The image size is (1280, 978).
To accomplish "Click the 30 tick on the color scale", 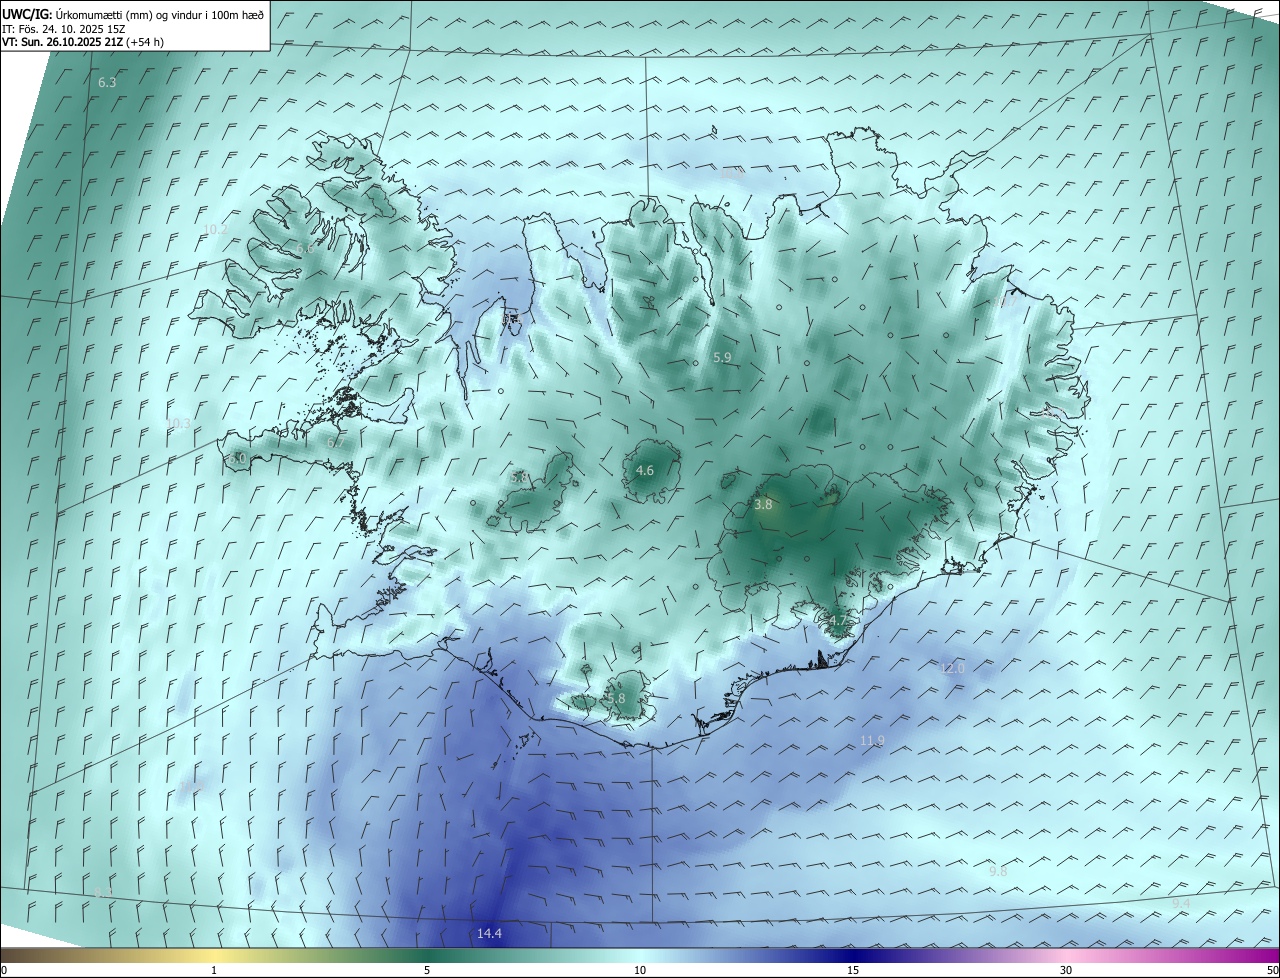I will 1066,970.
